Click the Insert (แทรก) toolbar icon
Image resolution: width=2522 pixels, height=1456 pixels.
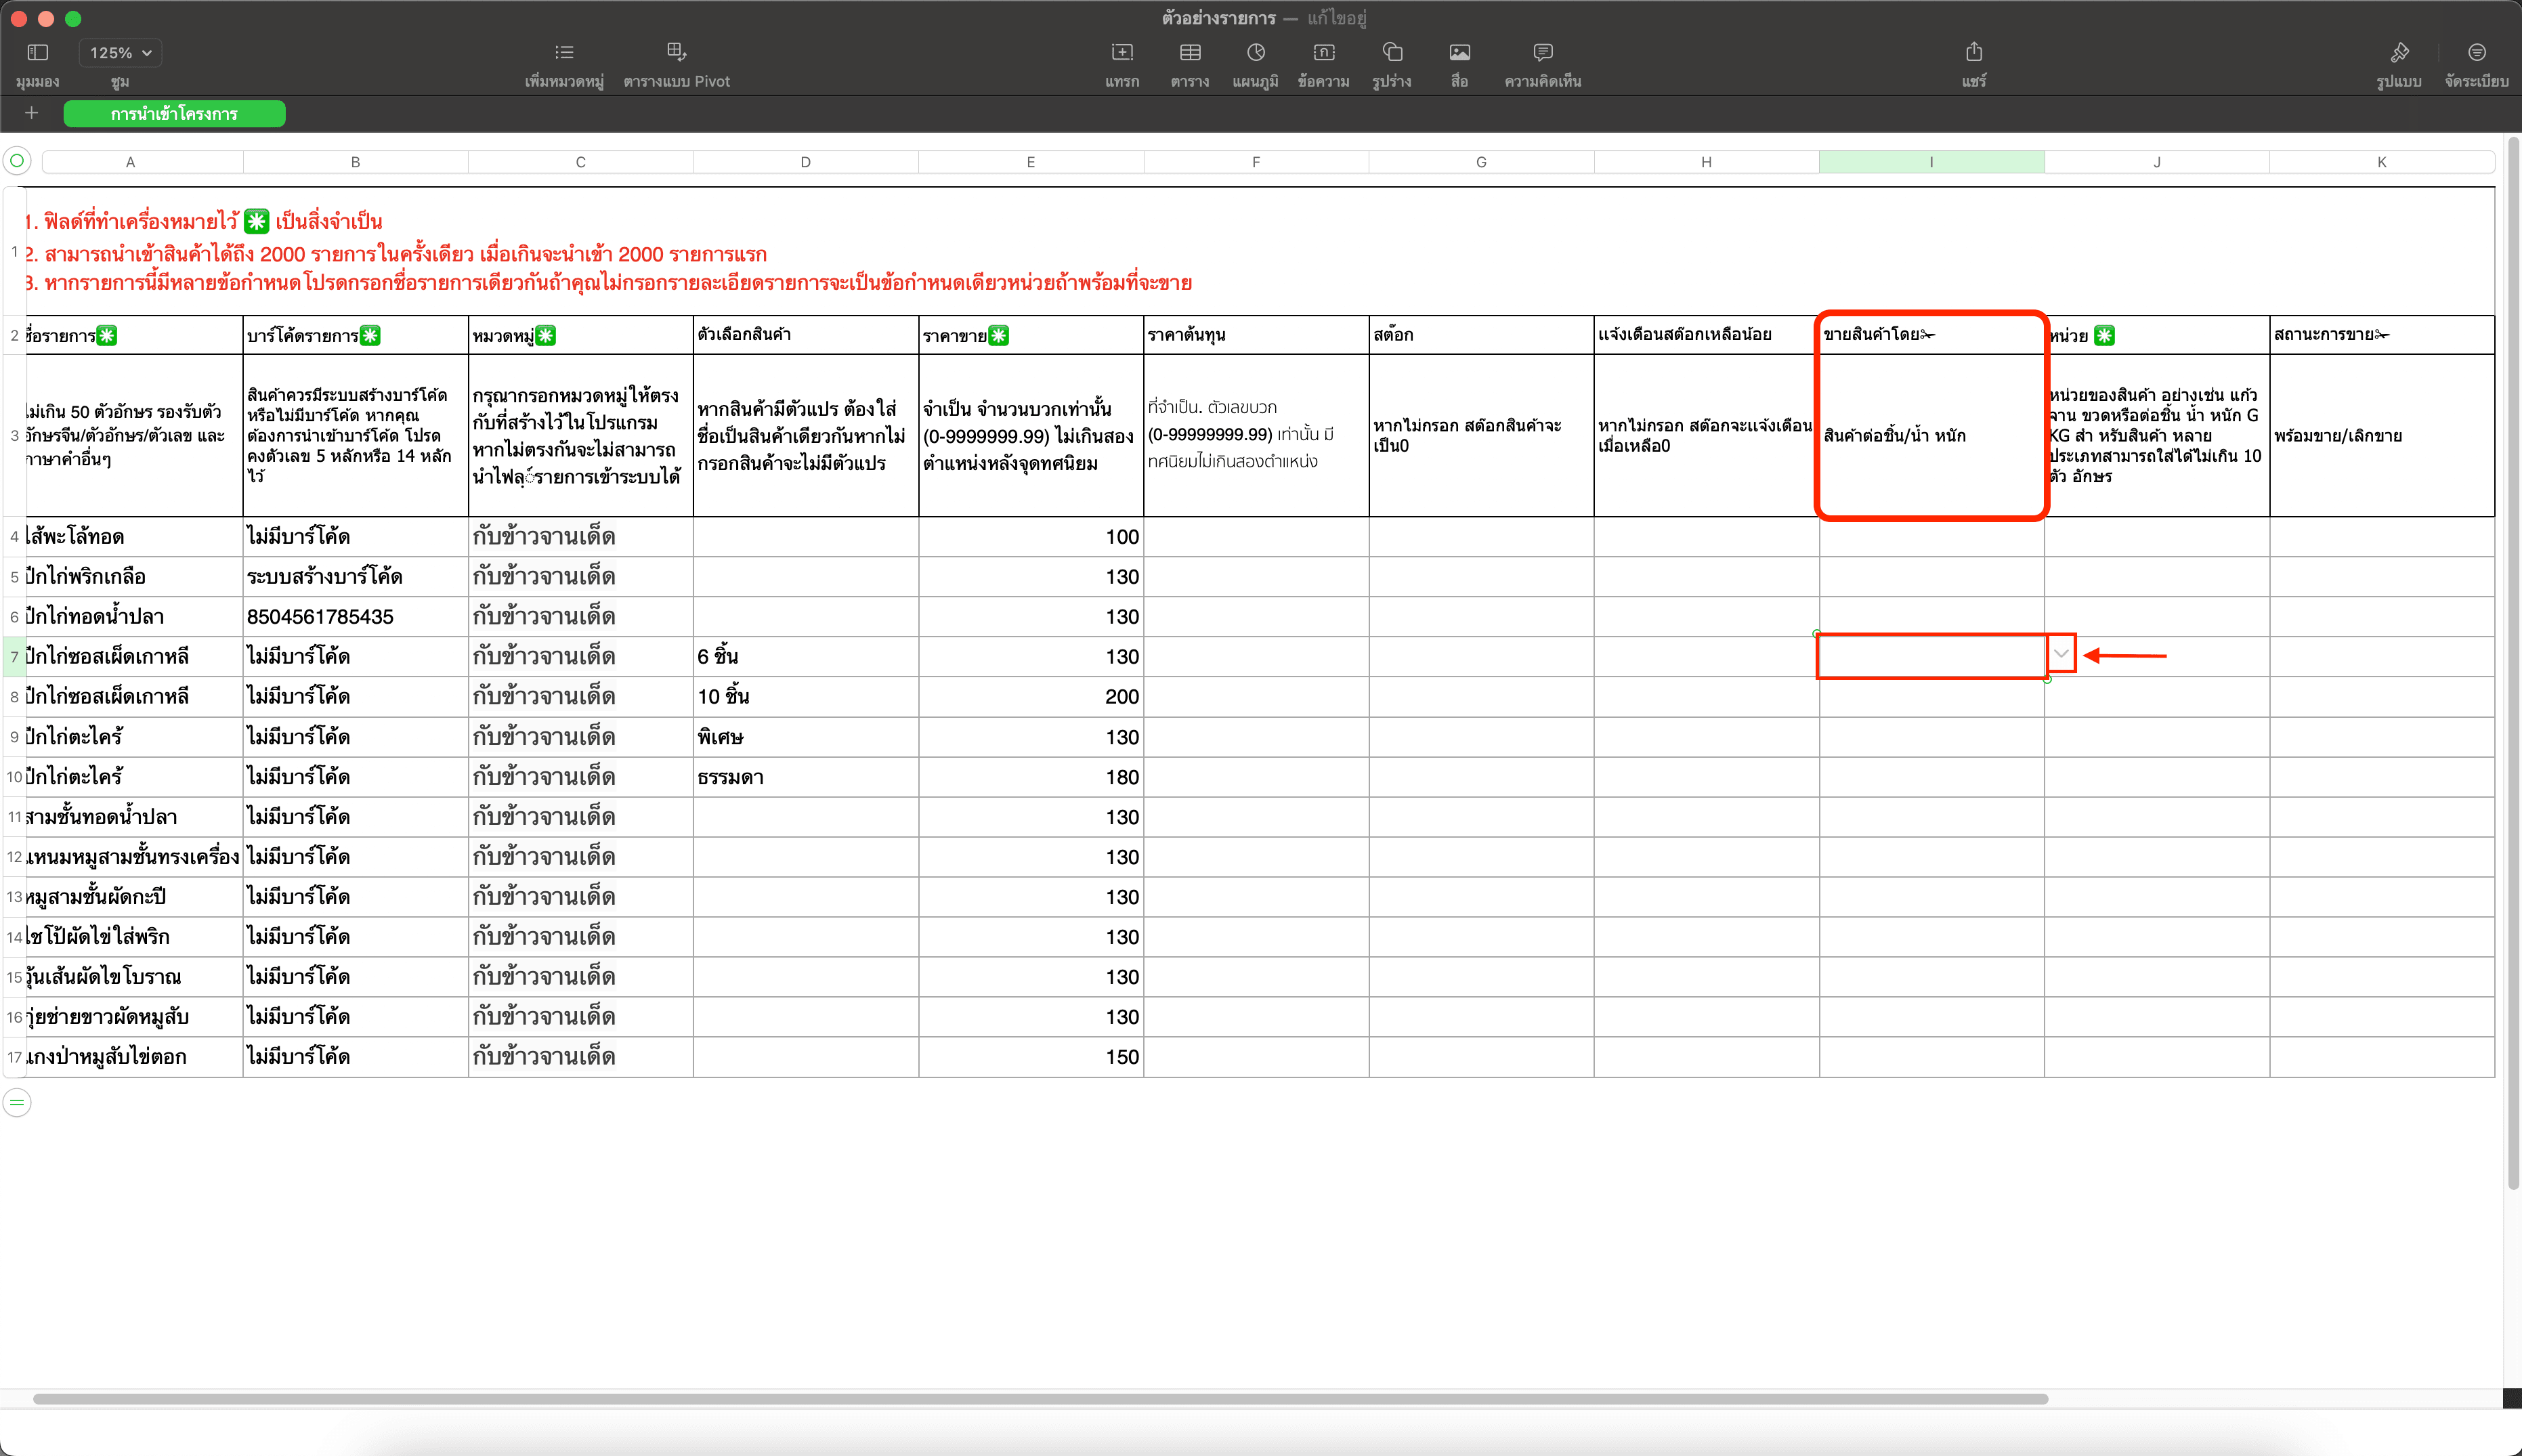(x=1122, y=52)
